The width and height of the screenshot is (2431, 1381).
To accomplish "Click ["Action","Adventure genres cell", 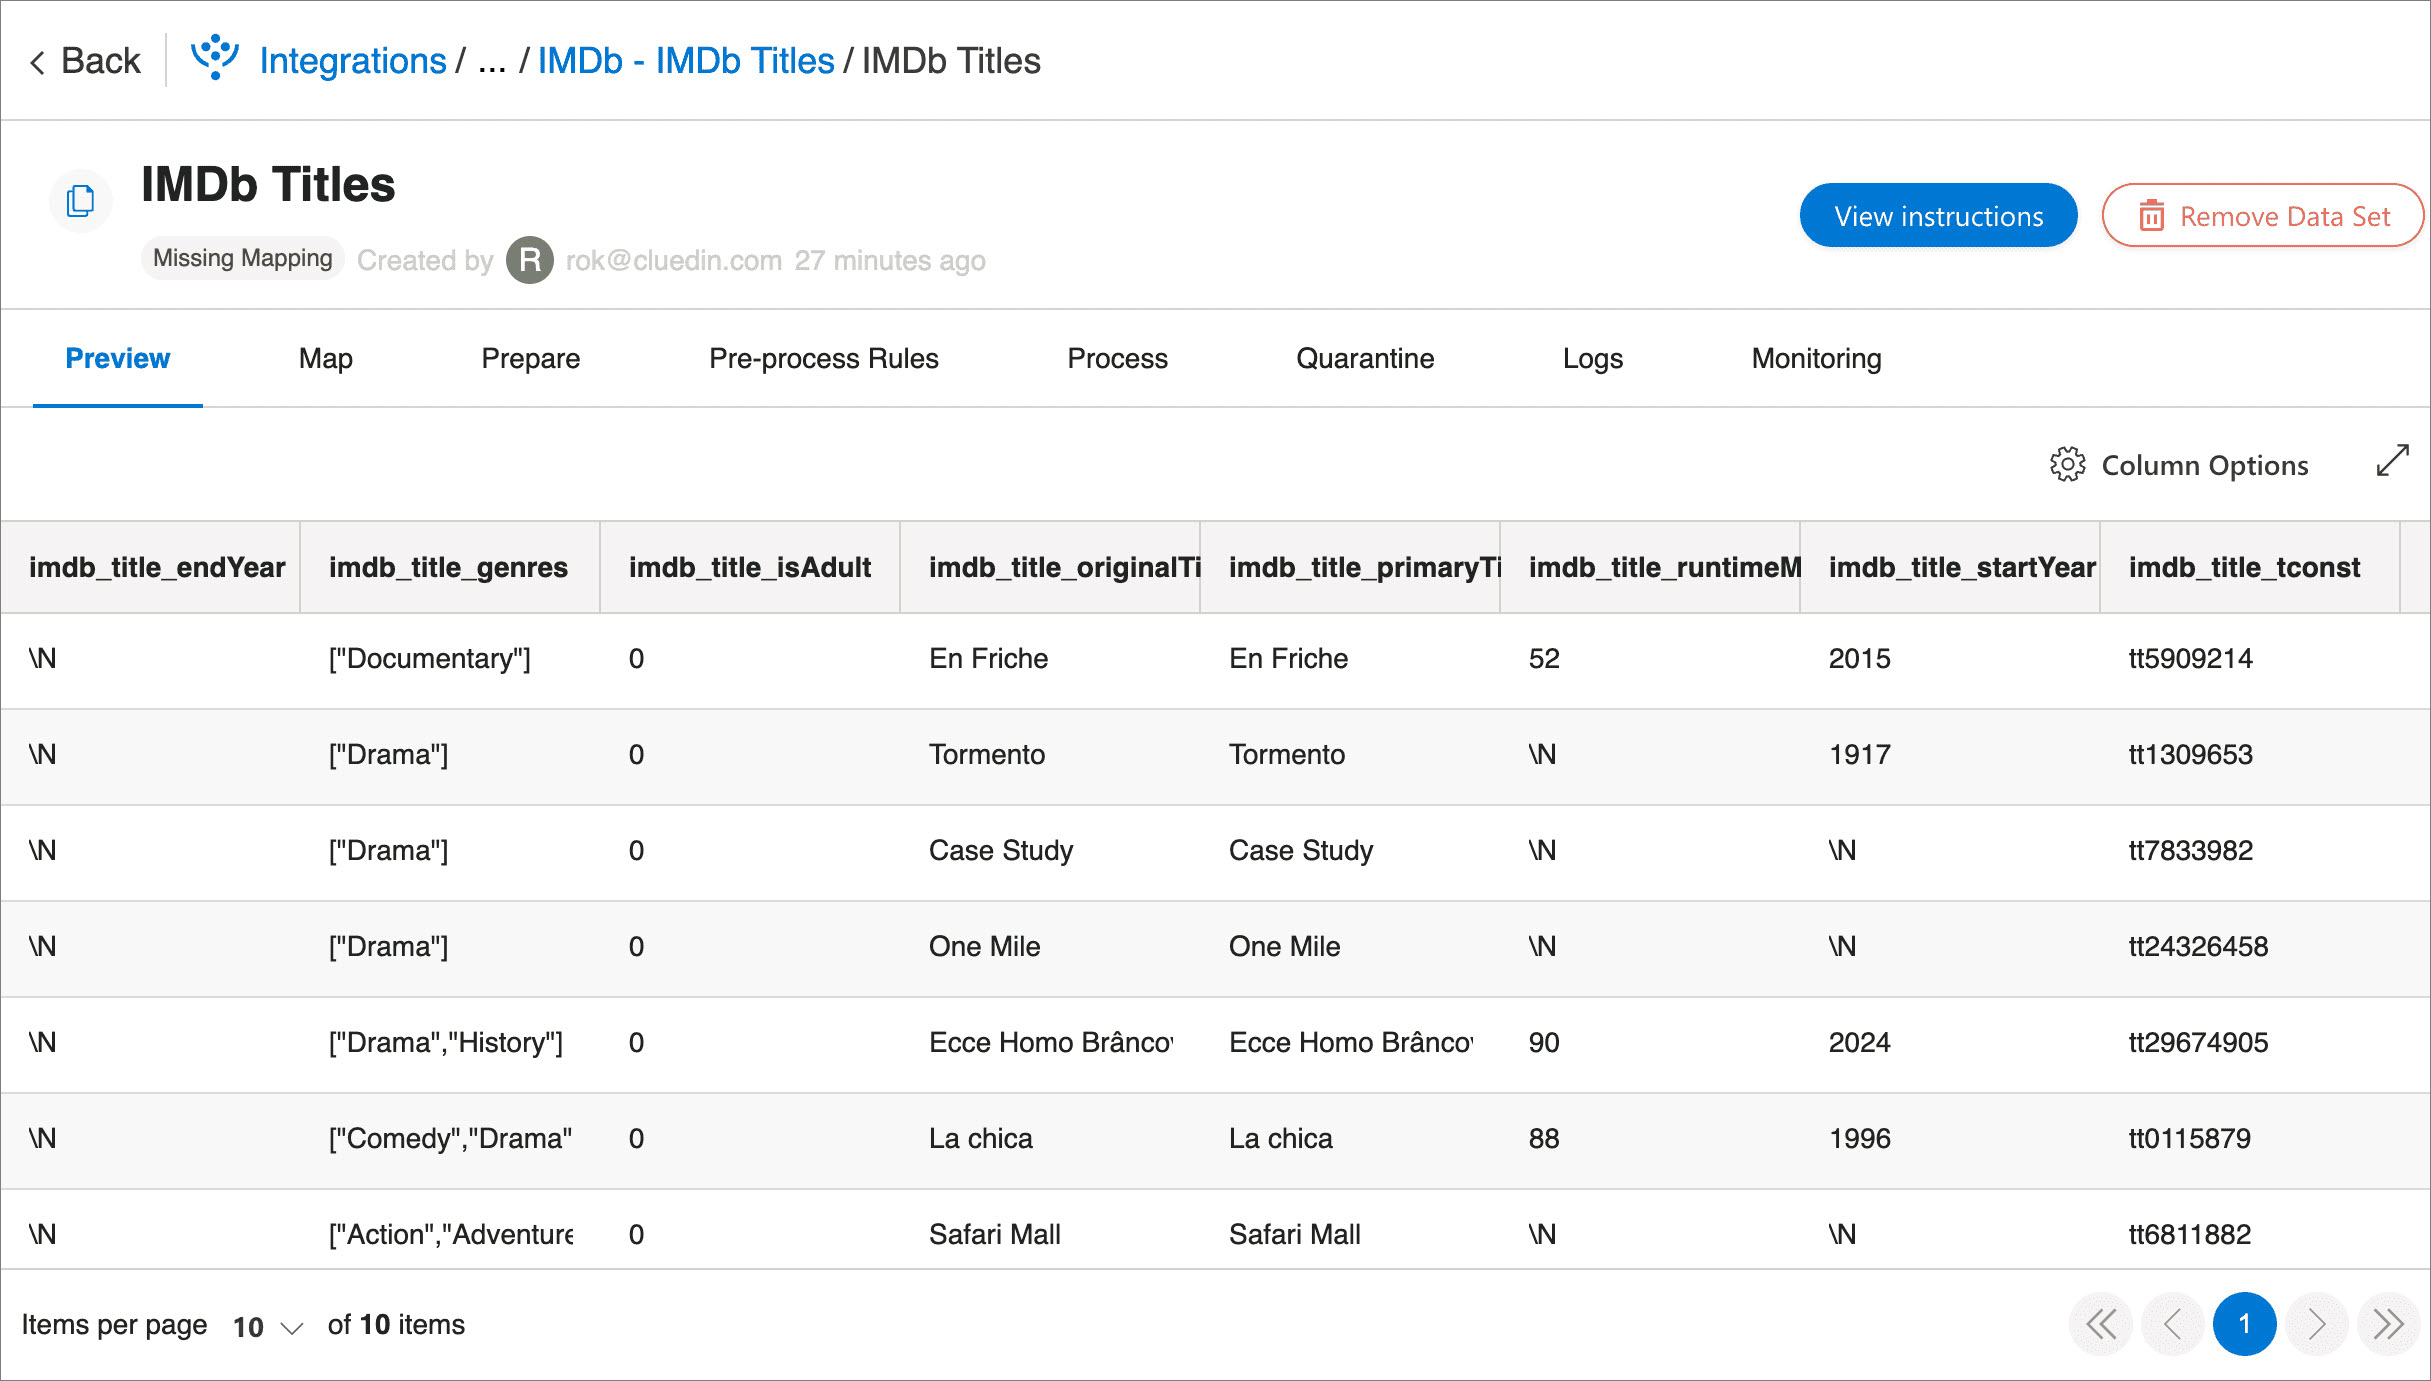I will click(451, 1234).
